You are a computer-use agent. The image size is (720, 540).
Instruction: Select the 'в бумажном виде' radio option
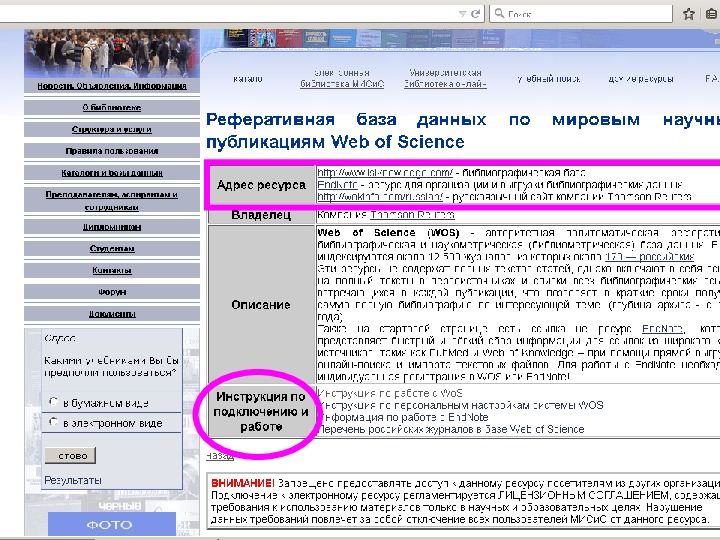[53, 402]
